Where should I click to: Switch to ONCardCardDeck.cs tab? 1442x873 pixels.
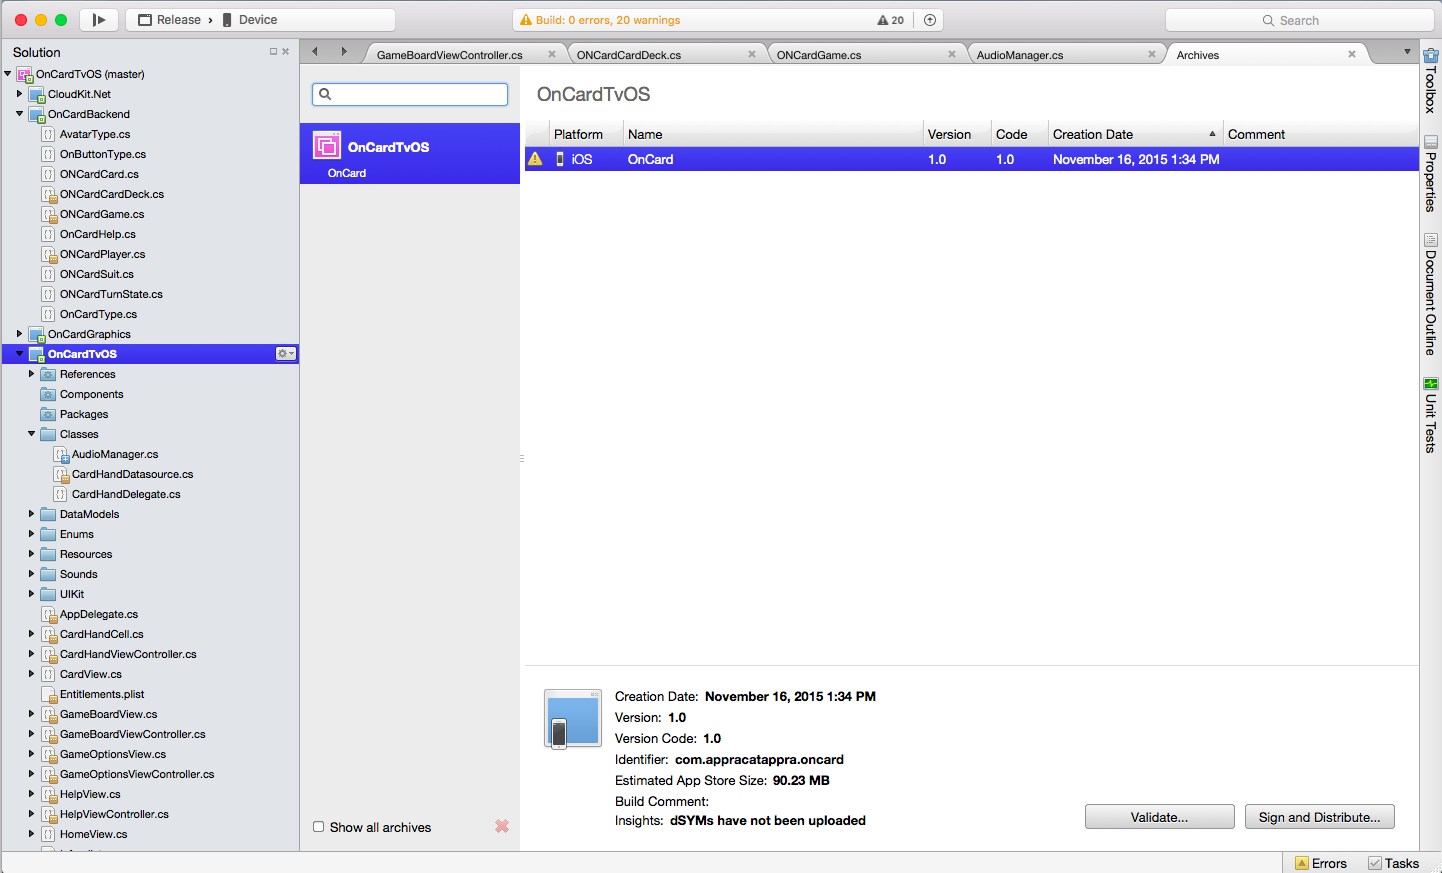point(629,55)
